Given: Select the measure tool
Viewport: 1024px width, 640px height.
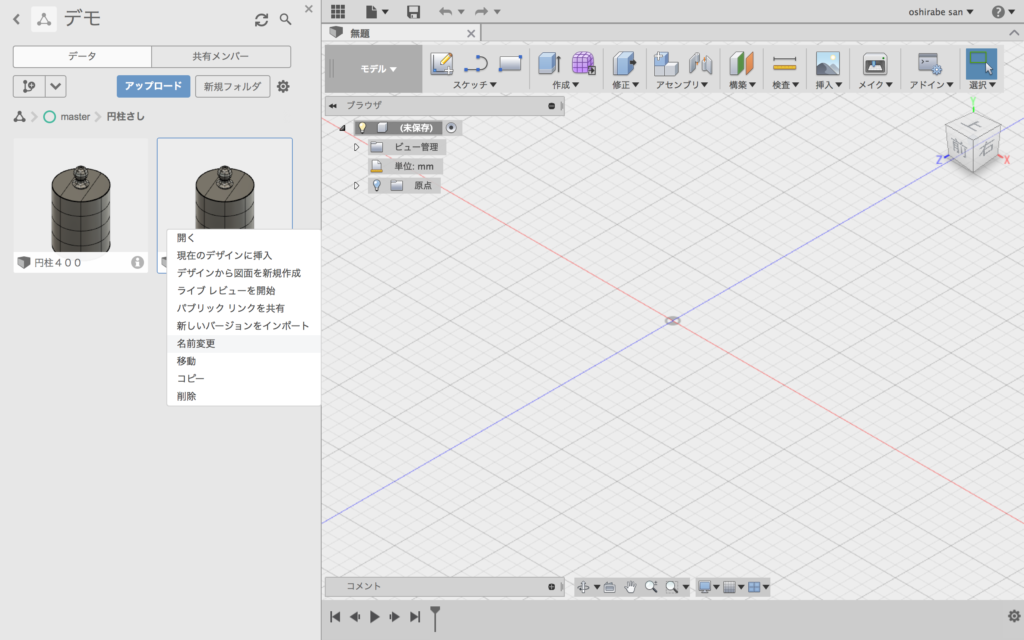Looking at the screenshot, I should point(784,63).
